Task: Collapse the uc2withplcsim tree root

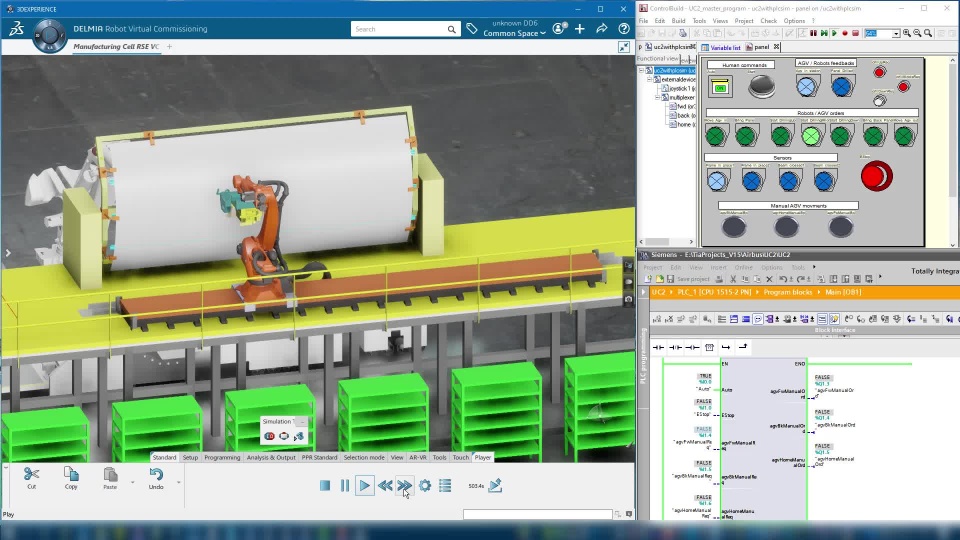Action: pyautogui.click(x=642, y=70)
